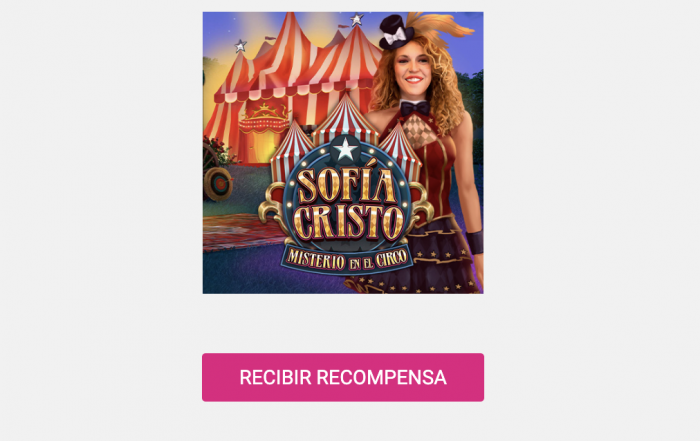Click the RECIBIR RECOMPENSA button
The height and width of the screenshot is (441, 700).
(x=343, y=377)
